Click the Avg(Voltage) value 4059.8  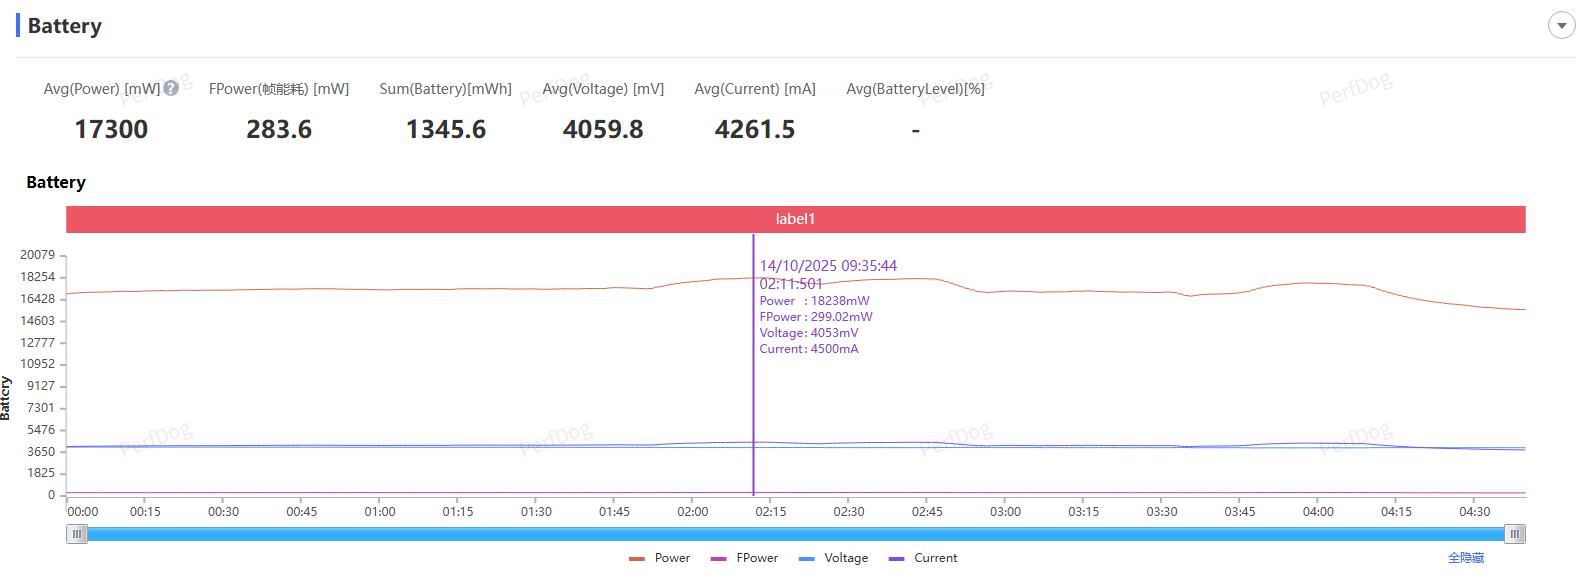603,129
